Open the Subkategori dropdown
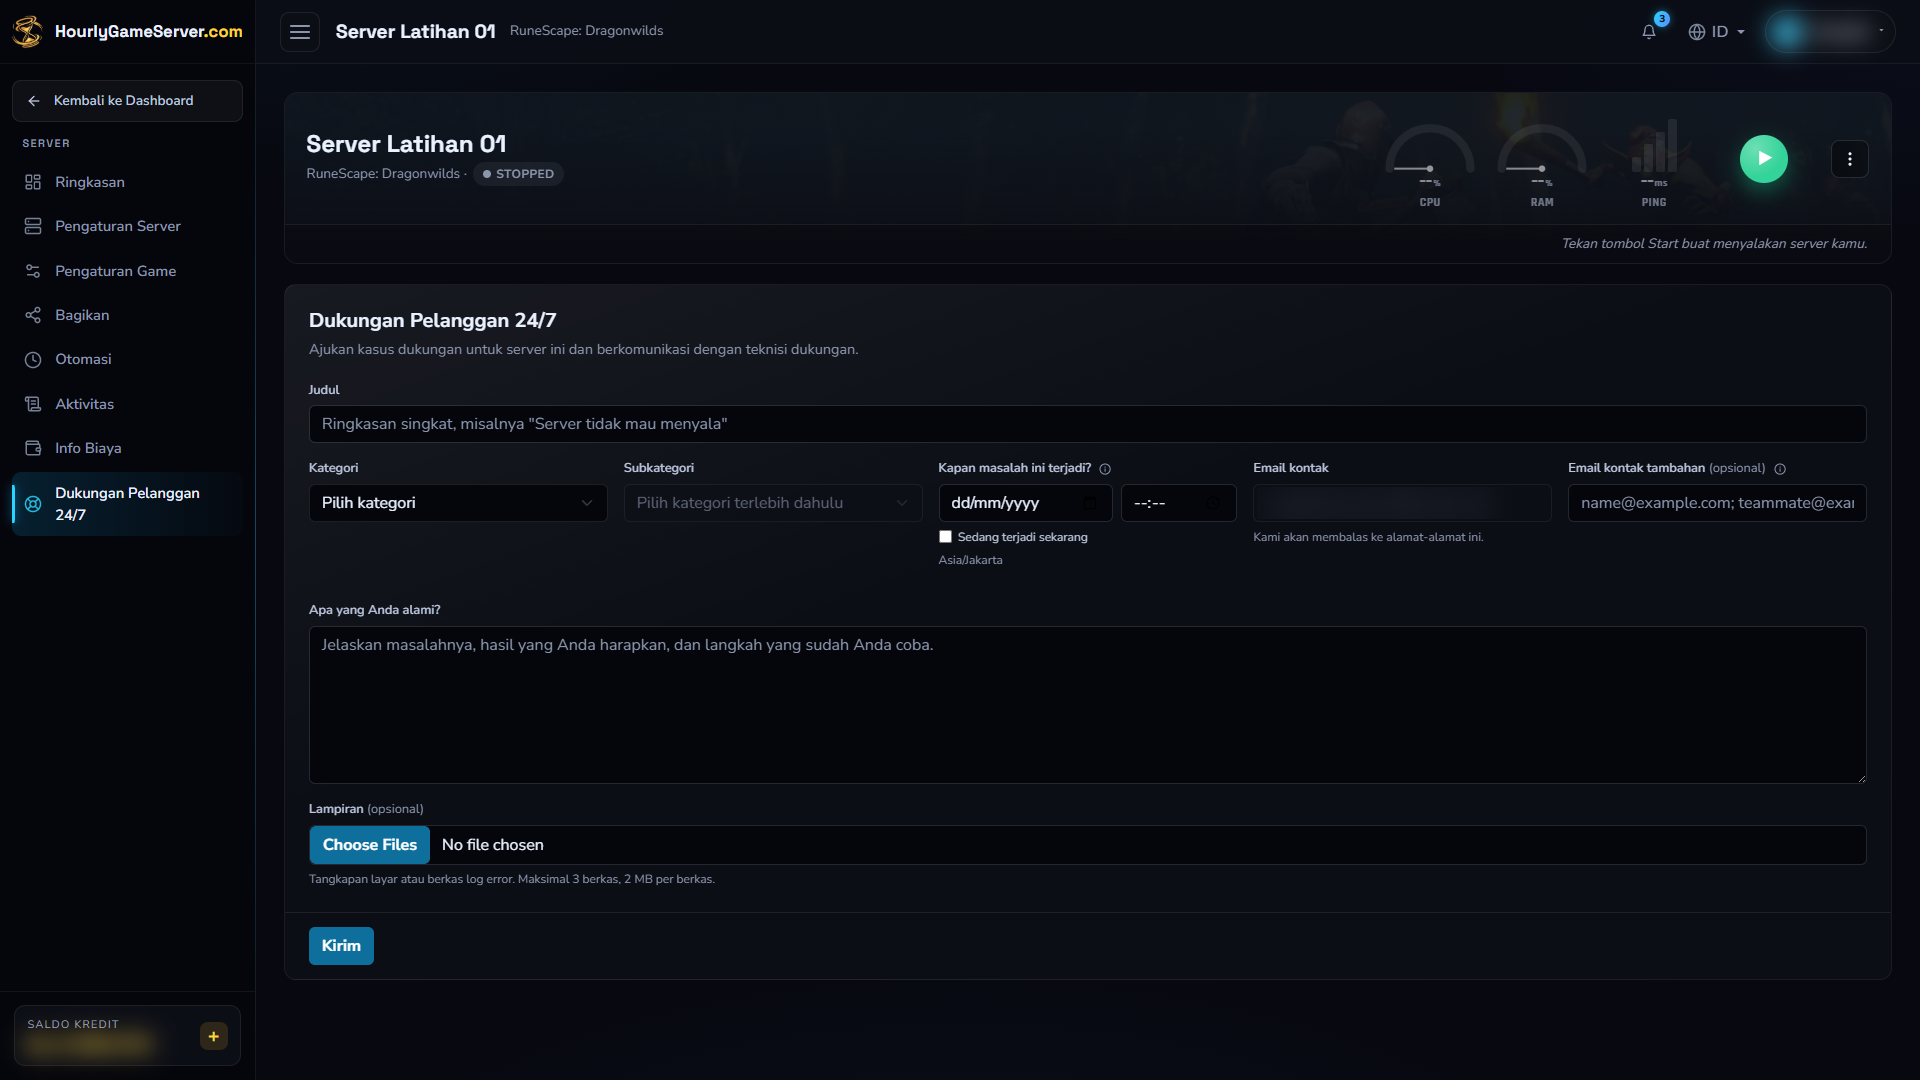Screen dimensions: 1920x1080 [x=773, y=503]
